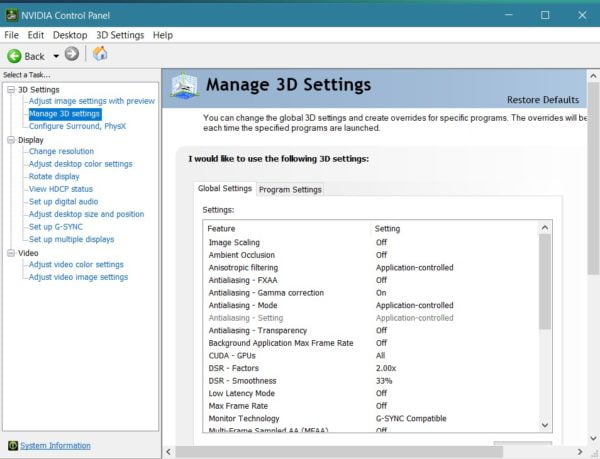
Task: Click the Manage 3D Settings header icon
Action: coord(184,87)
